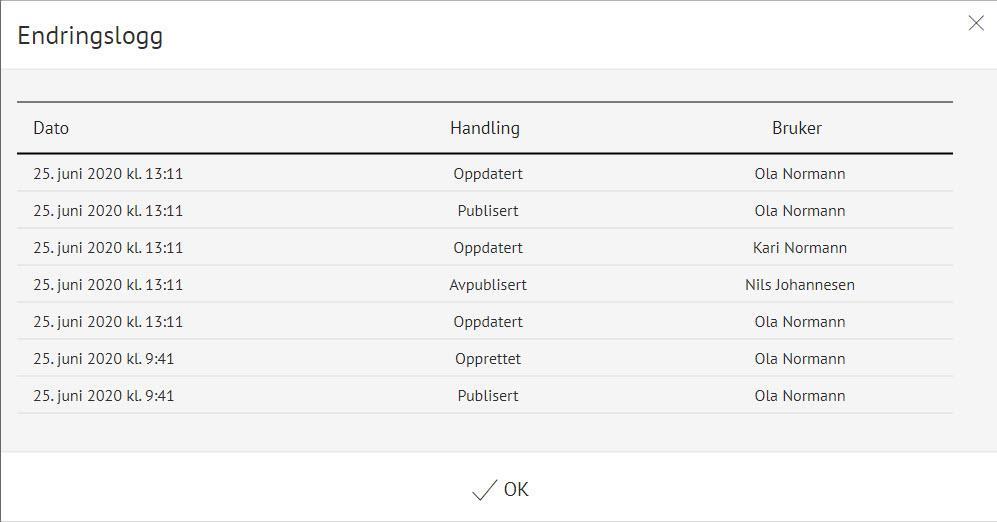This screenshot has height=522, width=997.
Task: Select the Opprettet action entry
Action: pos(488,359)
